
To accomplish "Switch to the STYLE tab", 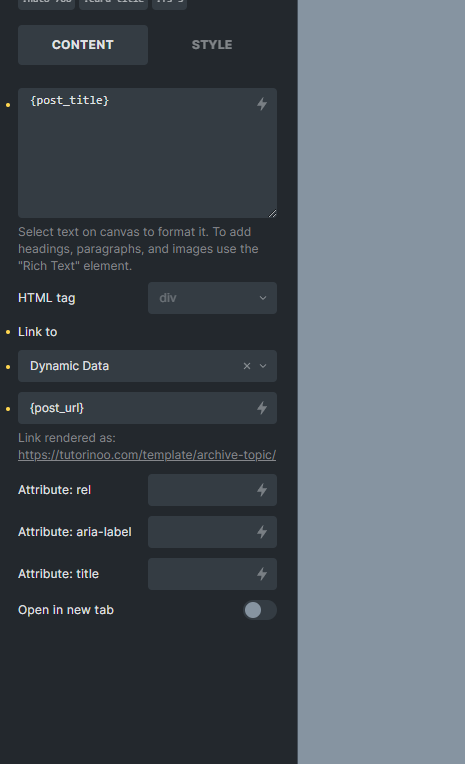I will [x=212, y=45].
